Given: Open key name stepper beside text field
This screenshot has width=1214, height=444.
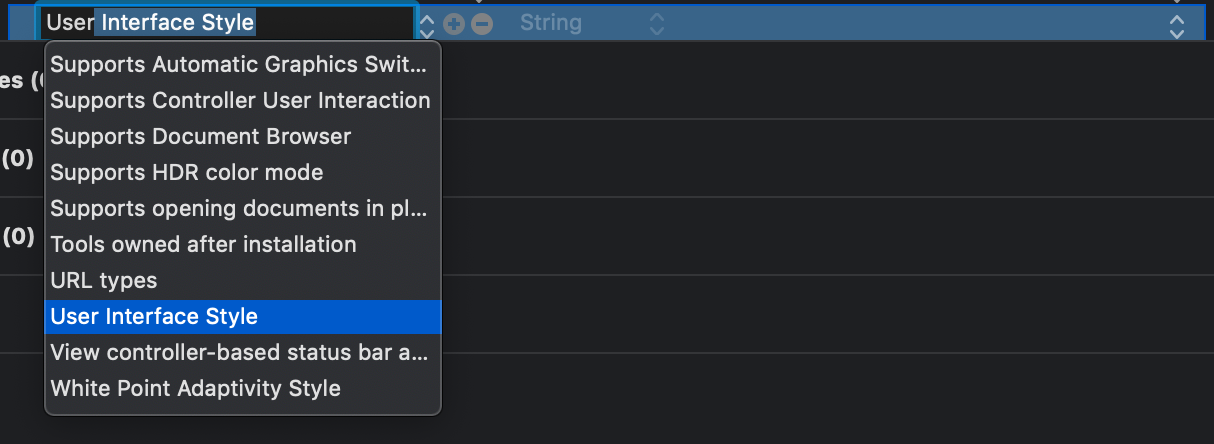Looking at the screenshot, I should (428, 23).
